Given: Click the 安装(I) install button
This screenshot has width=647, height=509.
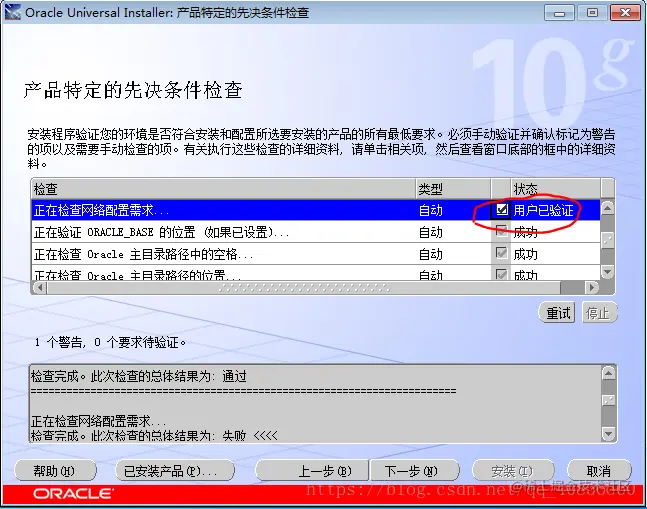Looking at the screenshot, I should (512, 471).
